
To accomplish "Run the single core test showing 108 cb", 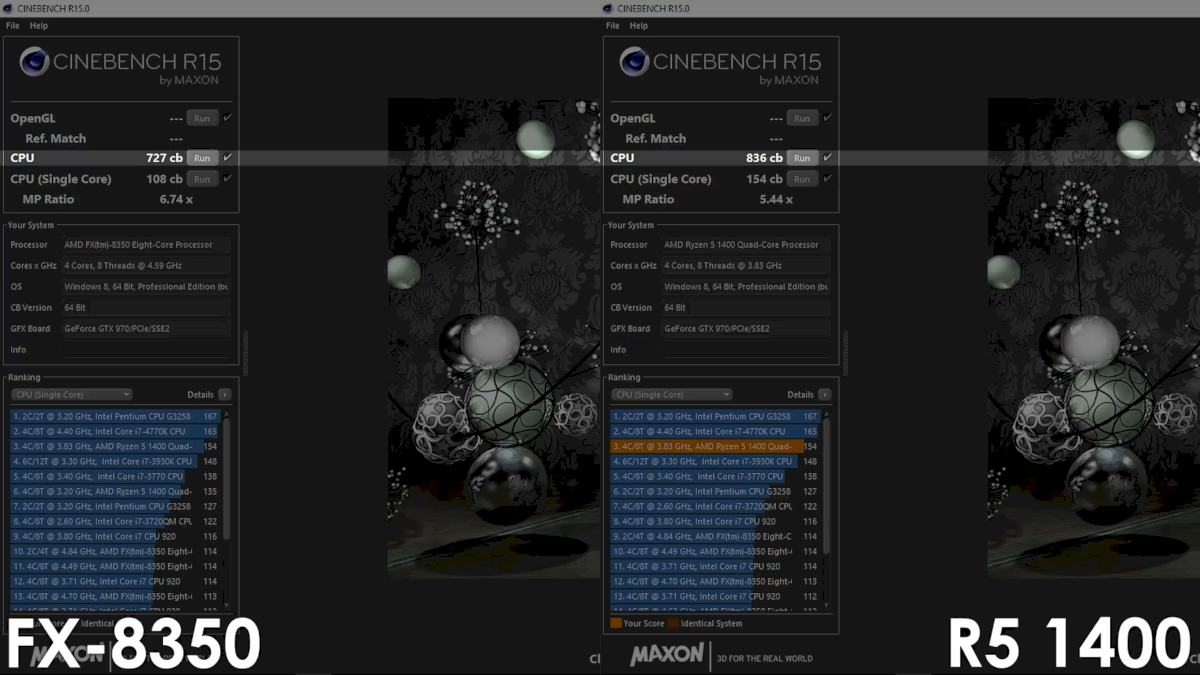I will 202,179.
